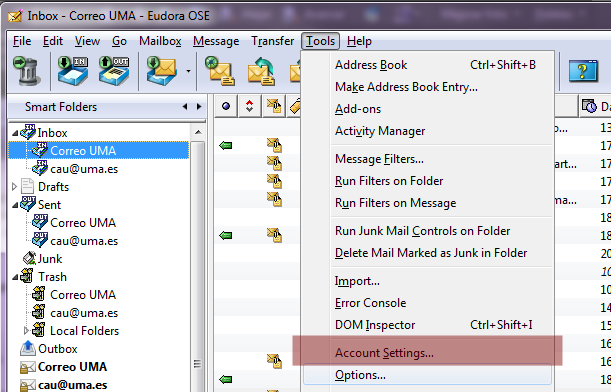Expand the Drafts tree node
This screenshot has height=392, width=611.
[x=14, y=187]
